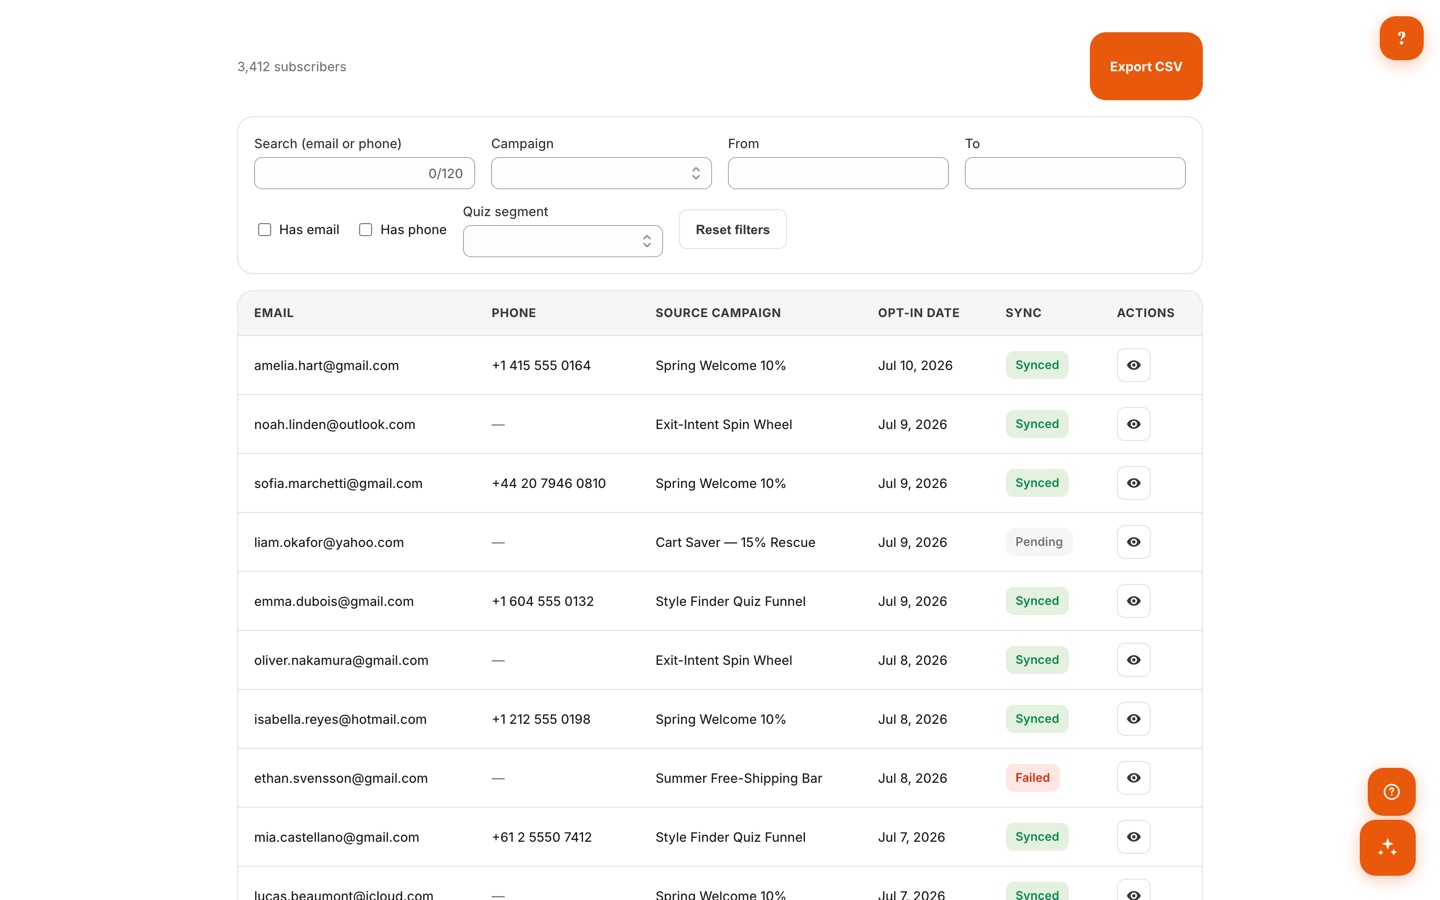Click the circled question mark support button

point(1391,792)
